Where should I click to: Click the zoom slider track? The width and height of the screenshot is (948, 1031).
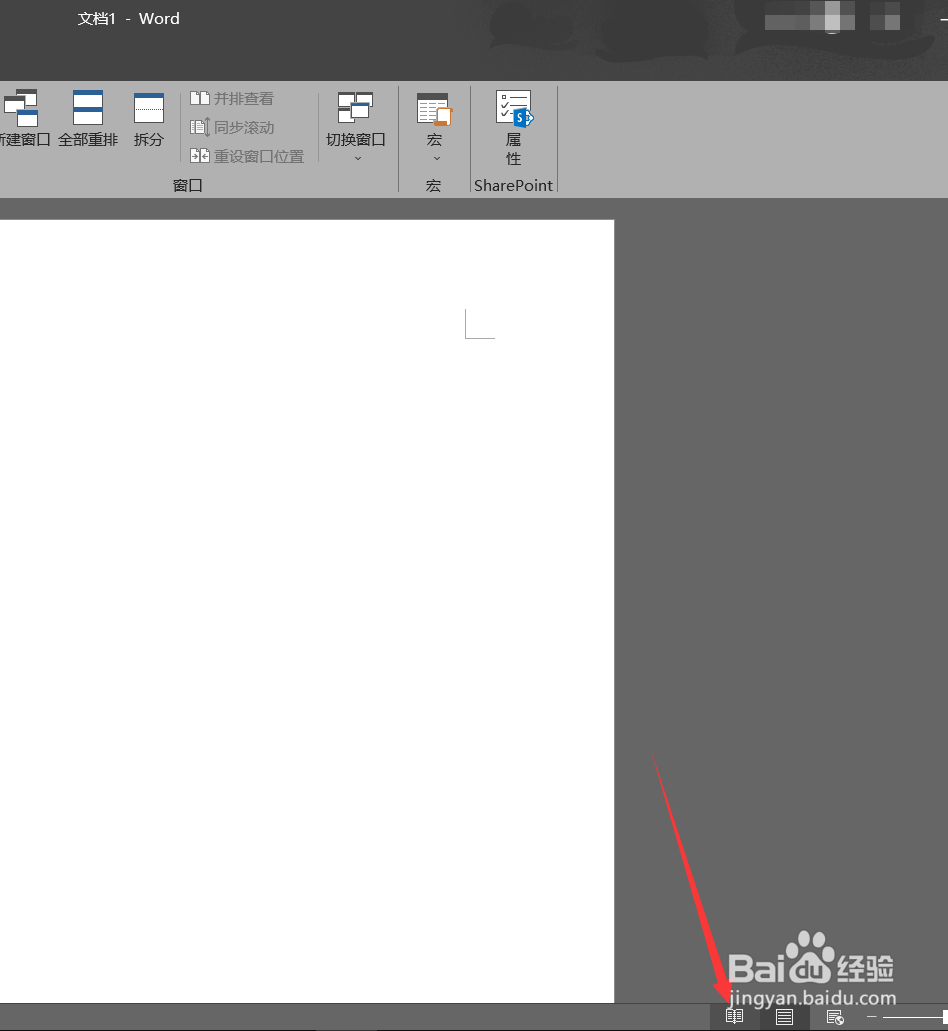point(914,1017)
